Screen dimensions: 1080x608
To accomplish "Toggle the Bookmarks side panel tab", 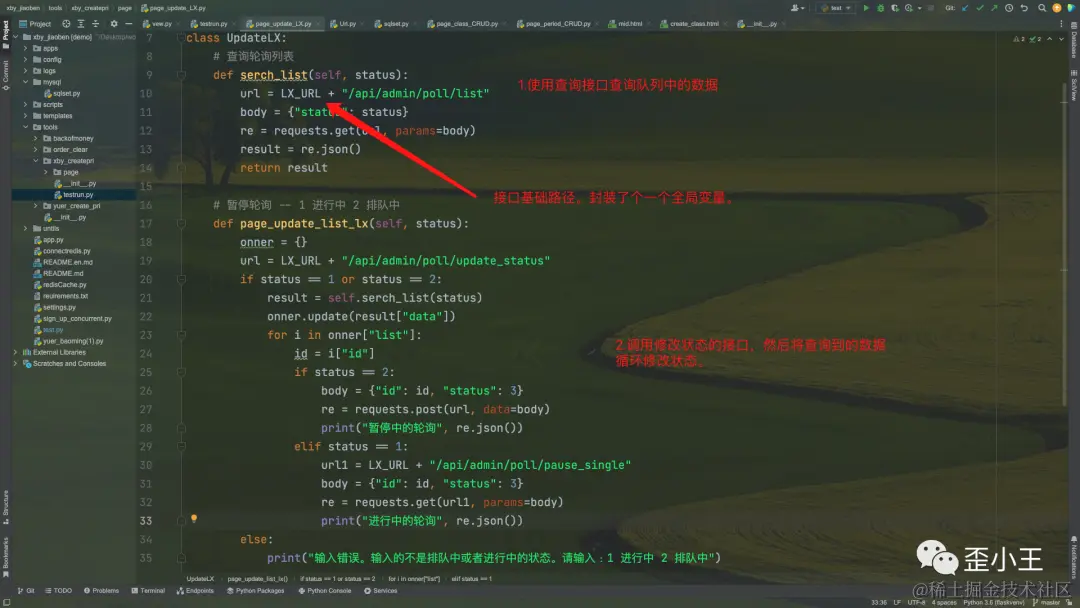I will (x=6, y=557).
